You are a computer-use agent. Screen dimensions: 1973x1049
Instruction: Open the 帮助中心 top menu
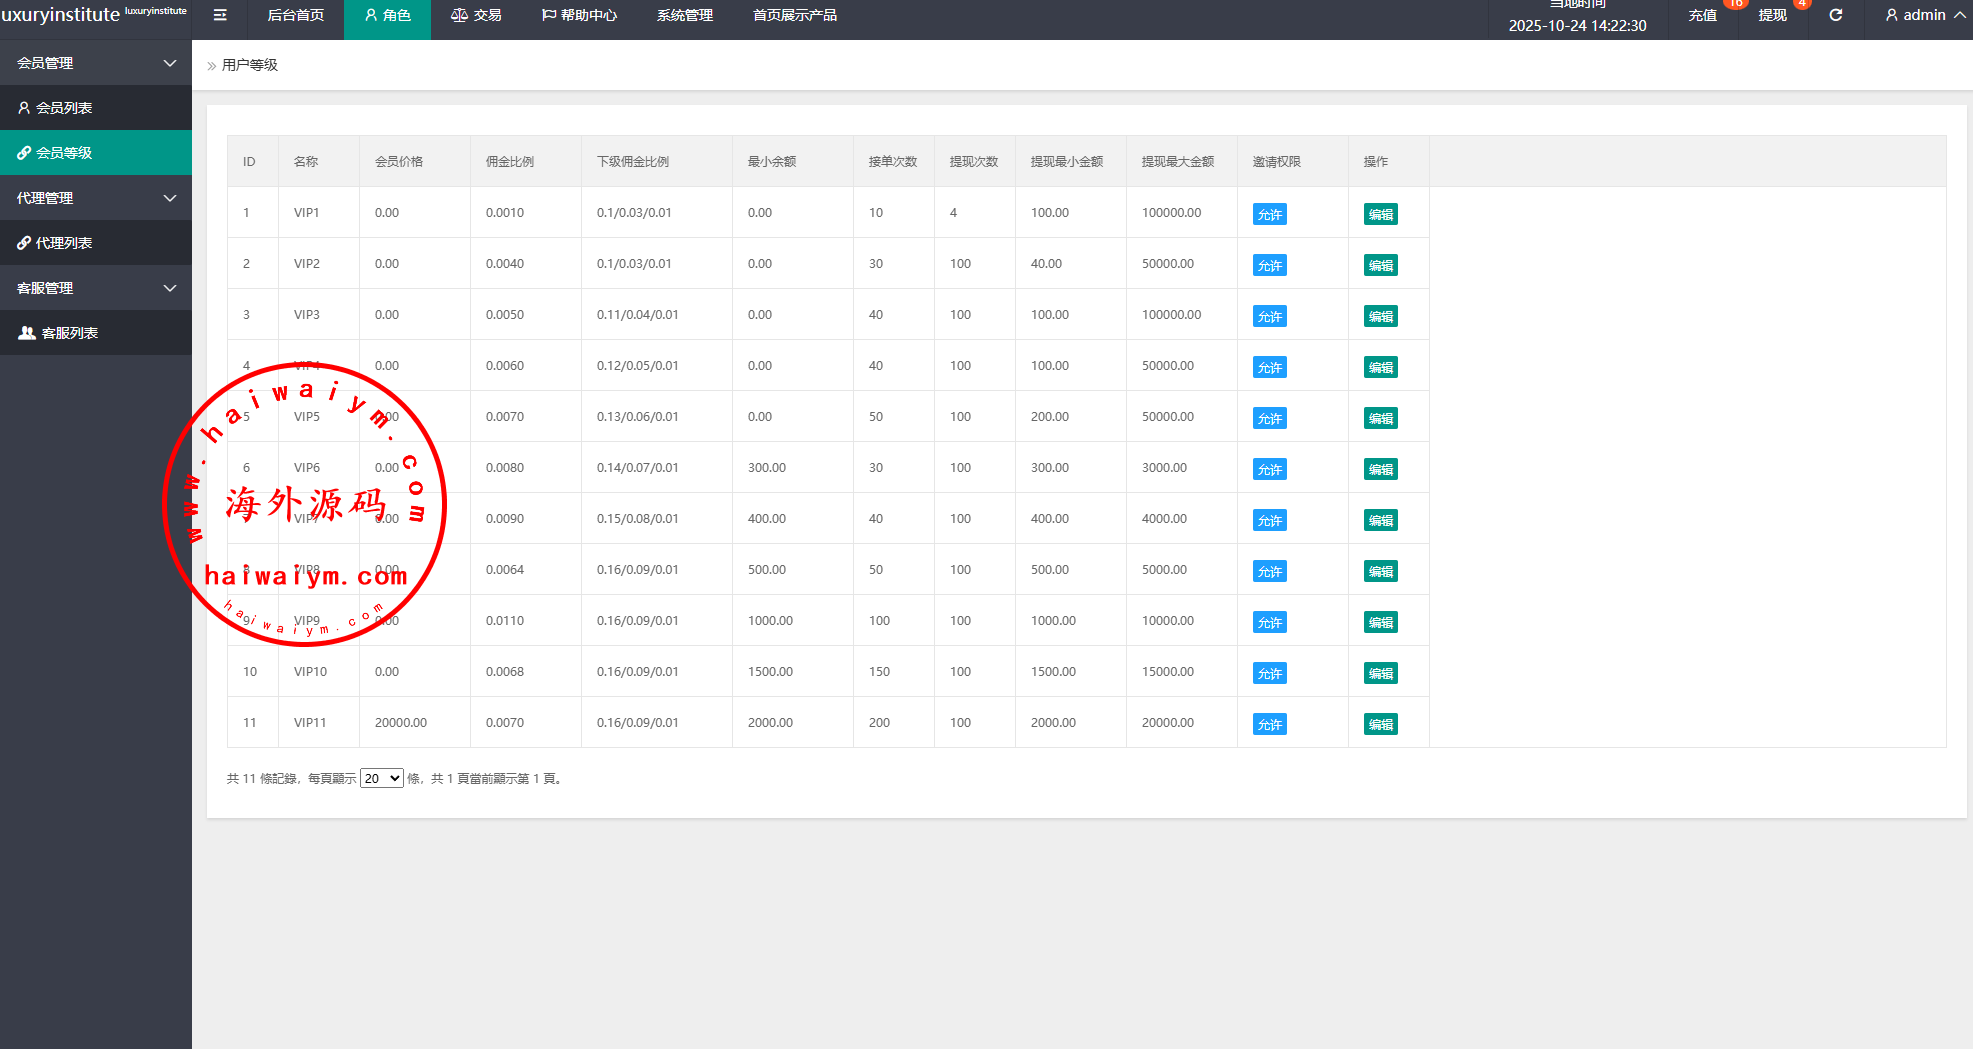coord(579,15)
